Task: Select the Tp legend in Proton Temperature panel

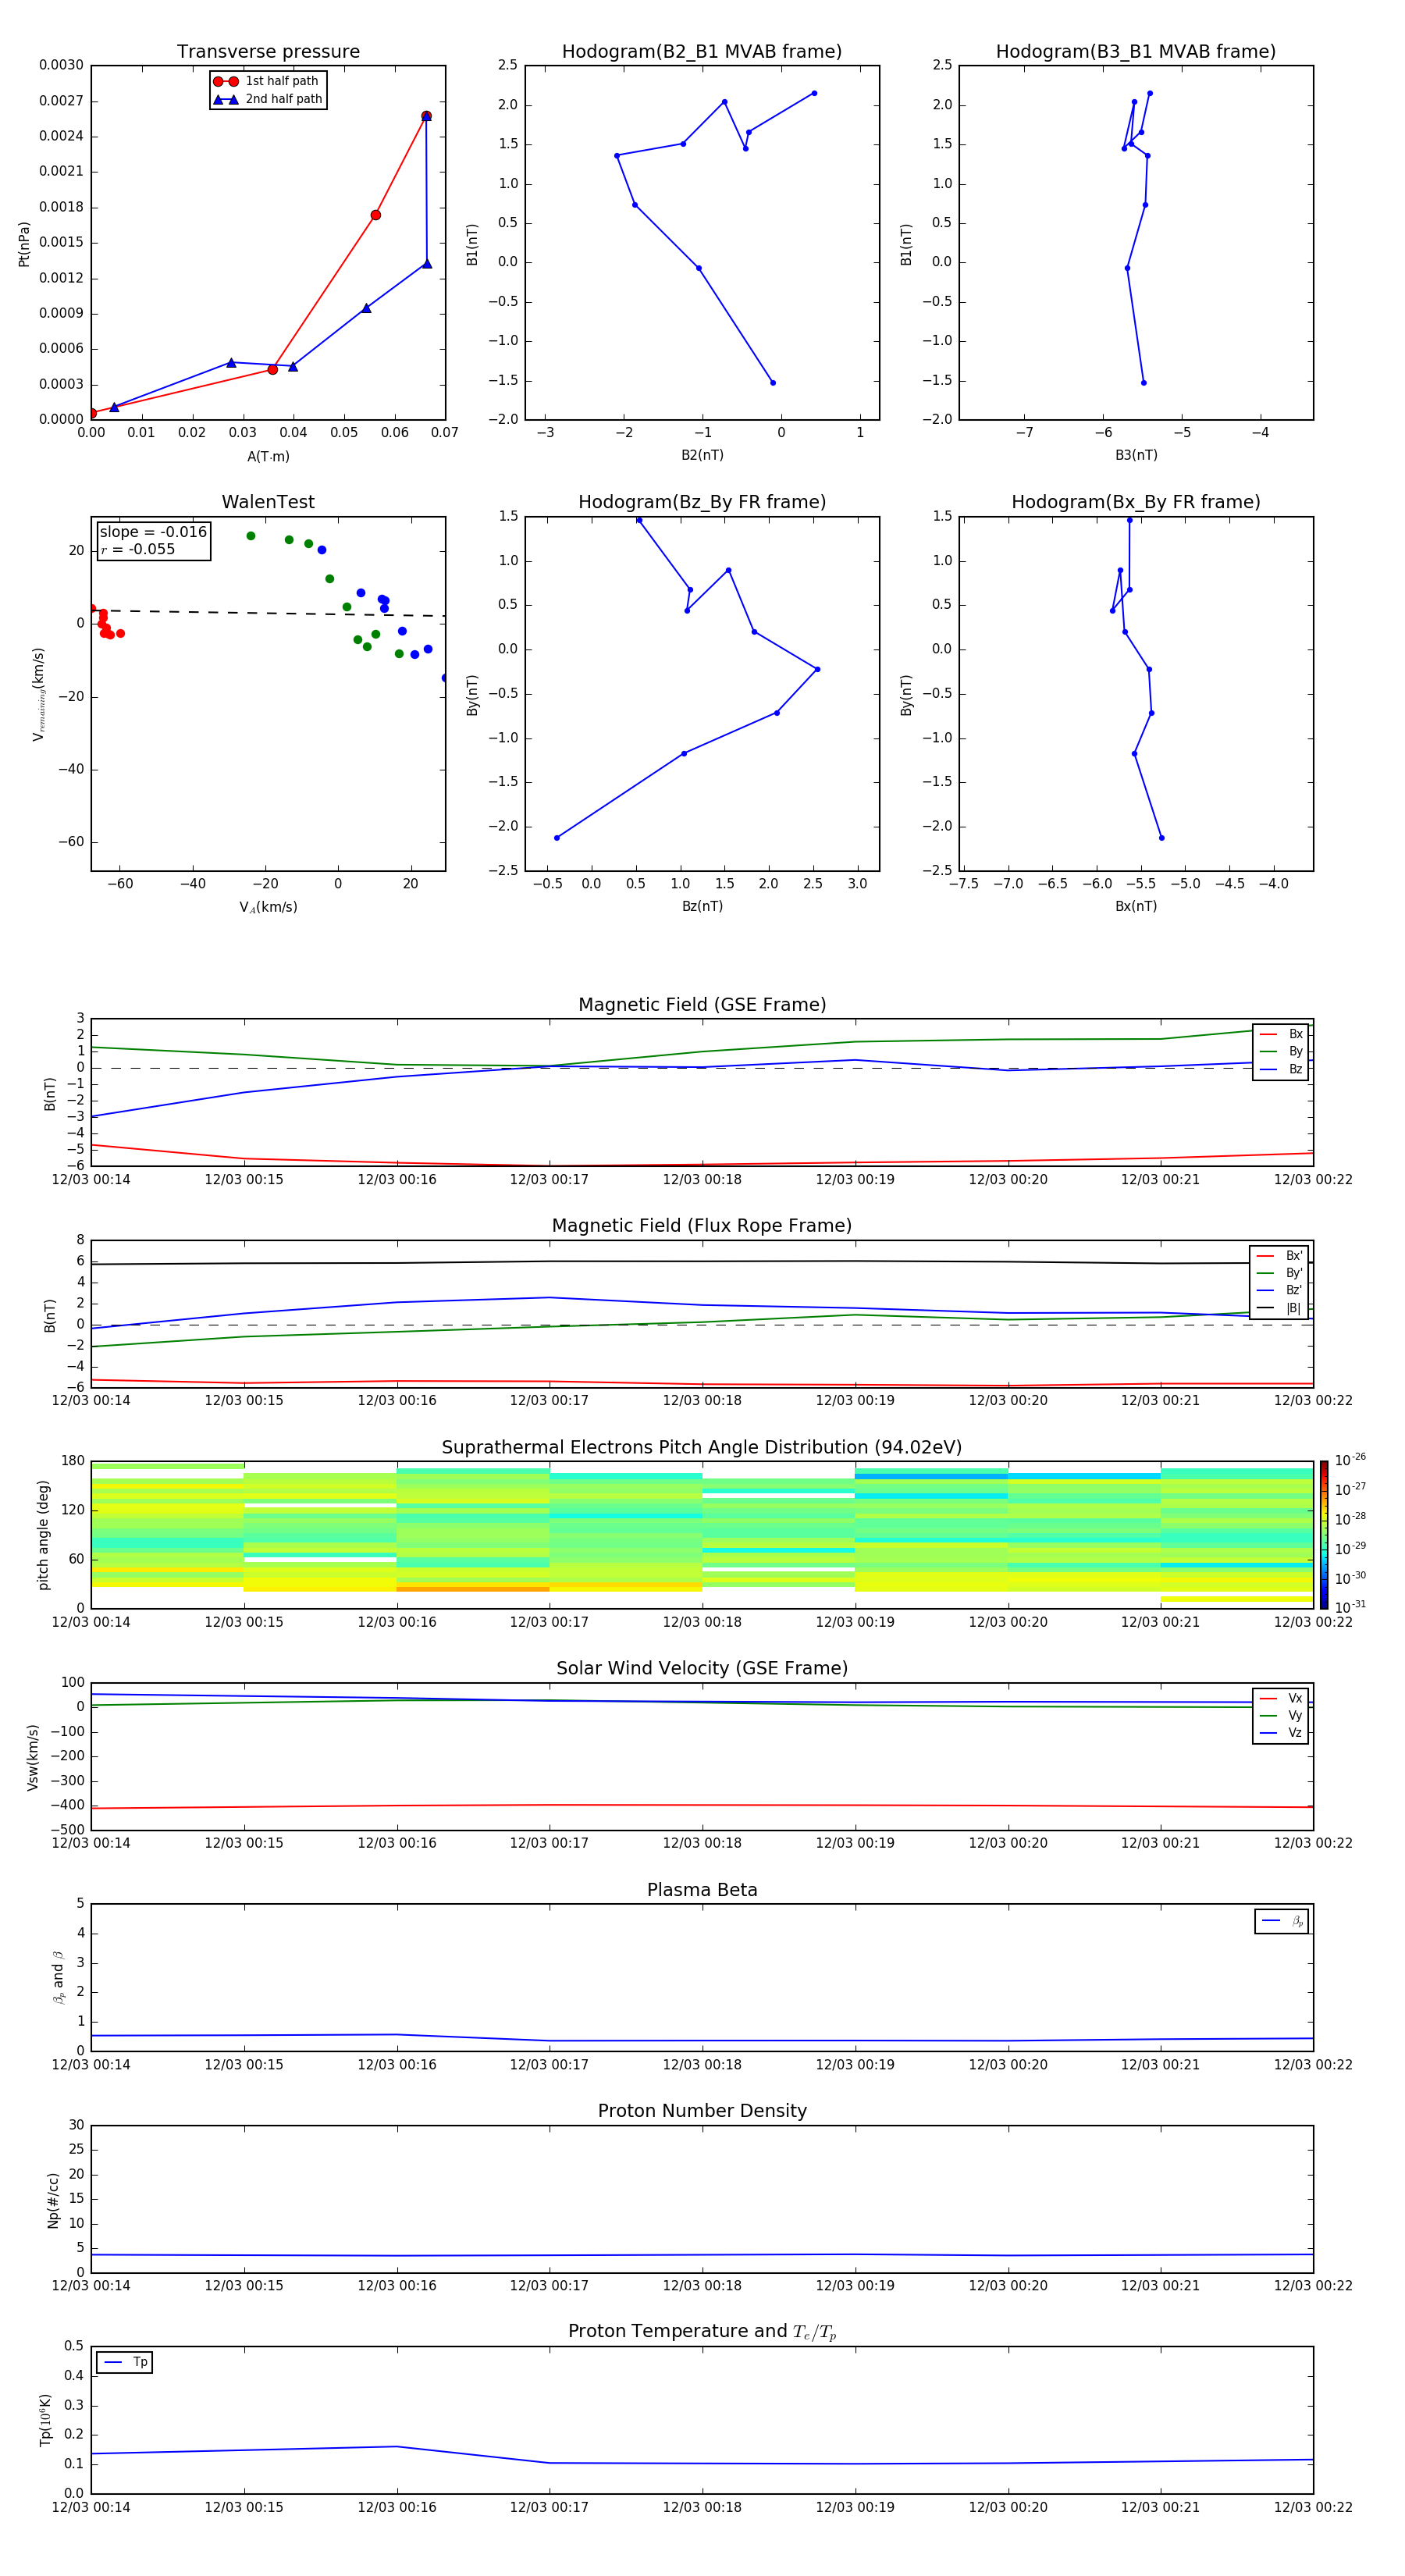Action: coord(124,2362)
